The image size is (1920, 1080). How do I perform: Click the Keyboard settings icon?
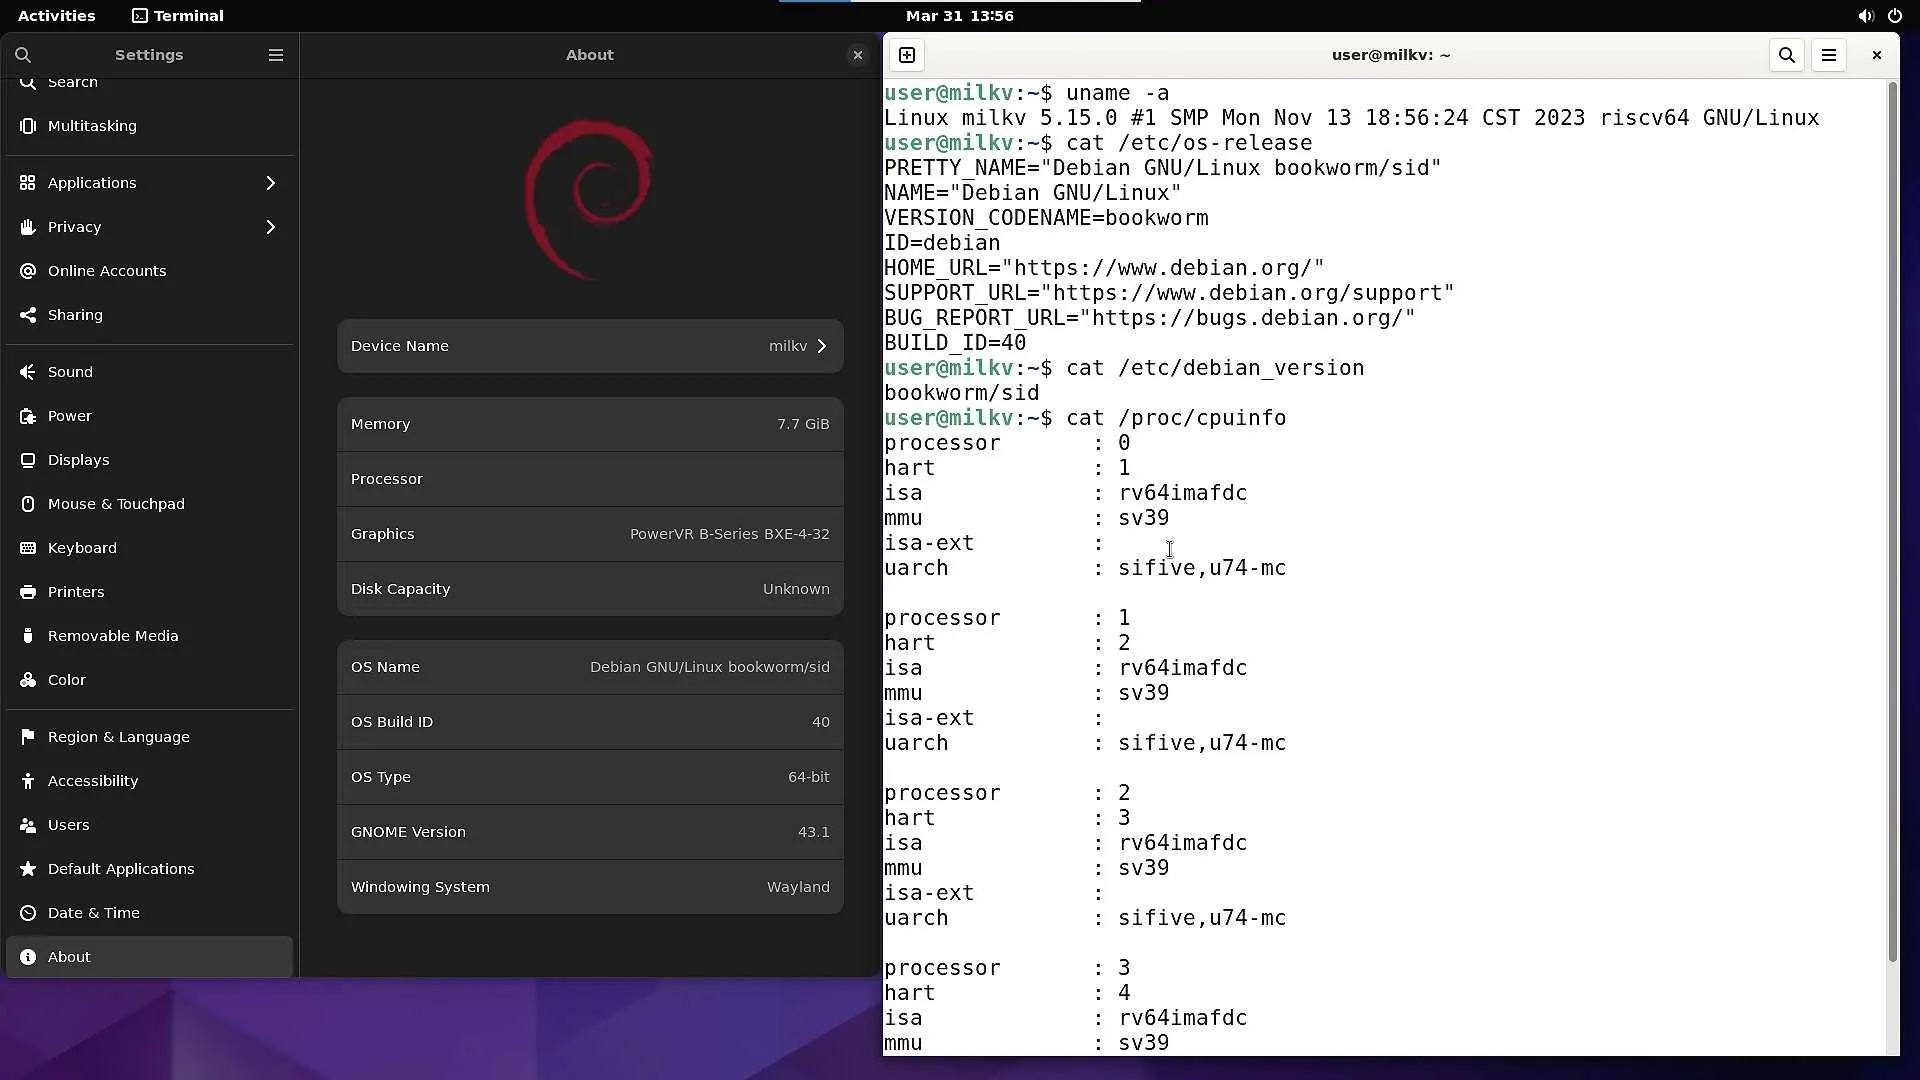[x=26, y=548]
